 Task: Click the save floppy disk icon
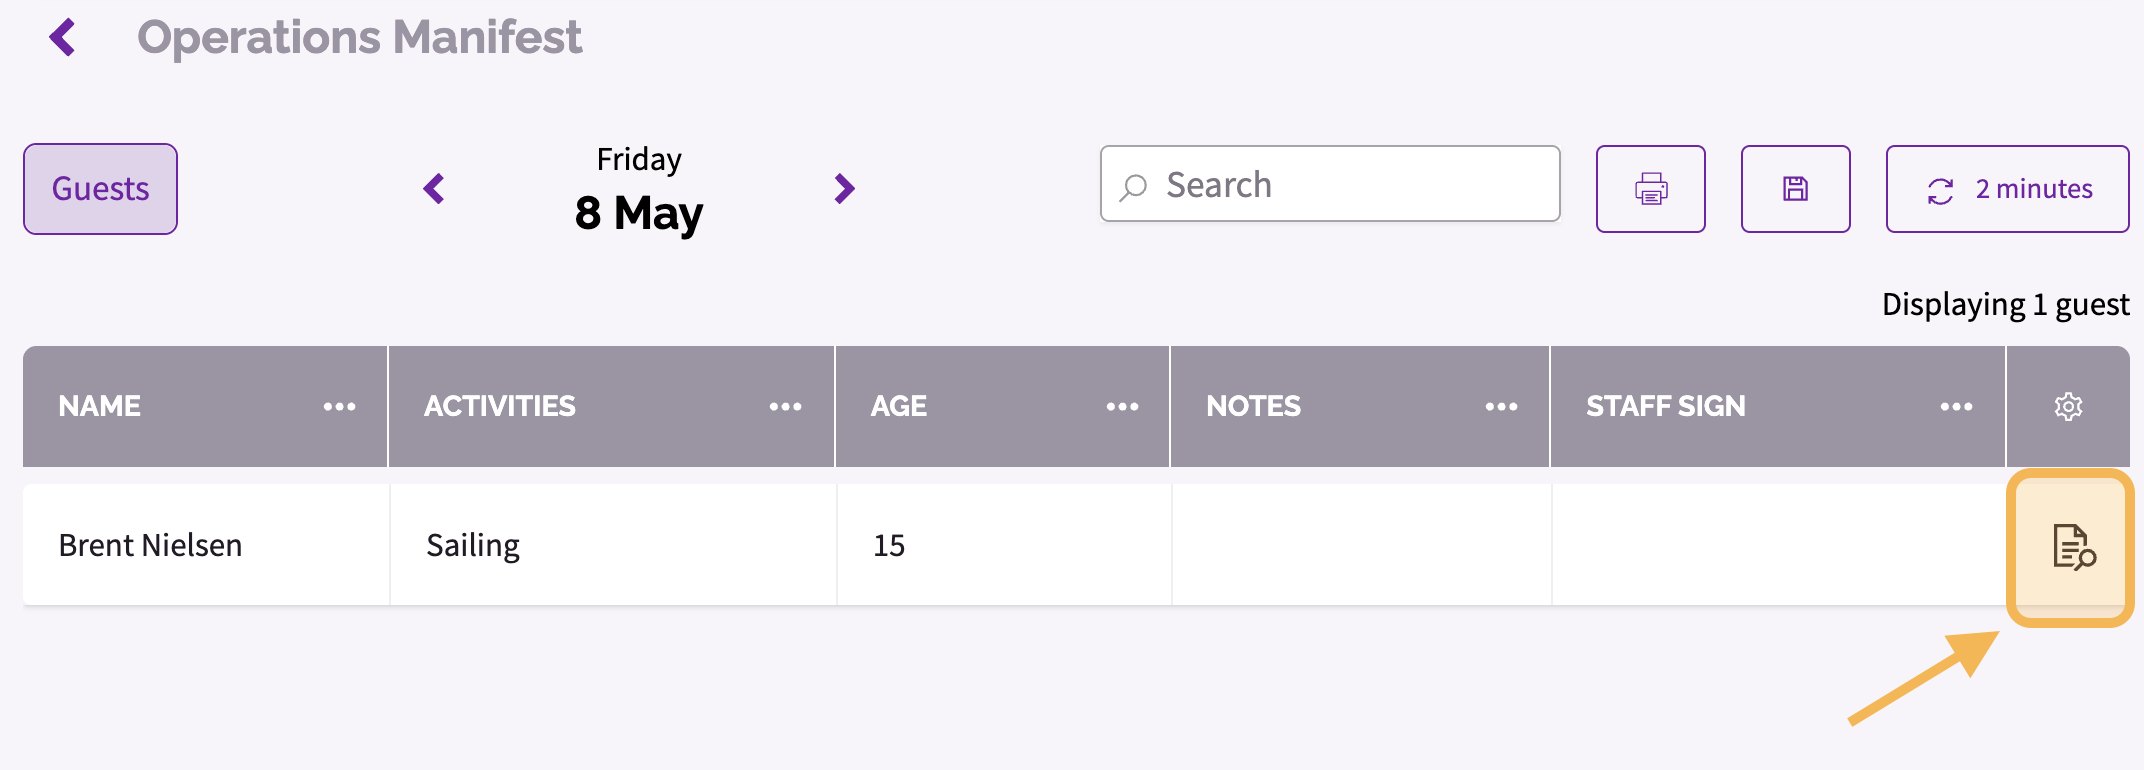pos(1796,189)
